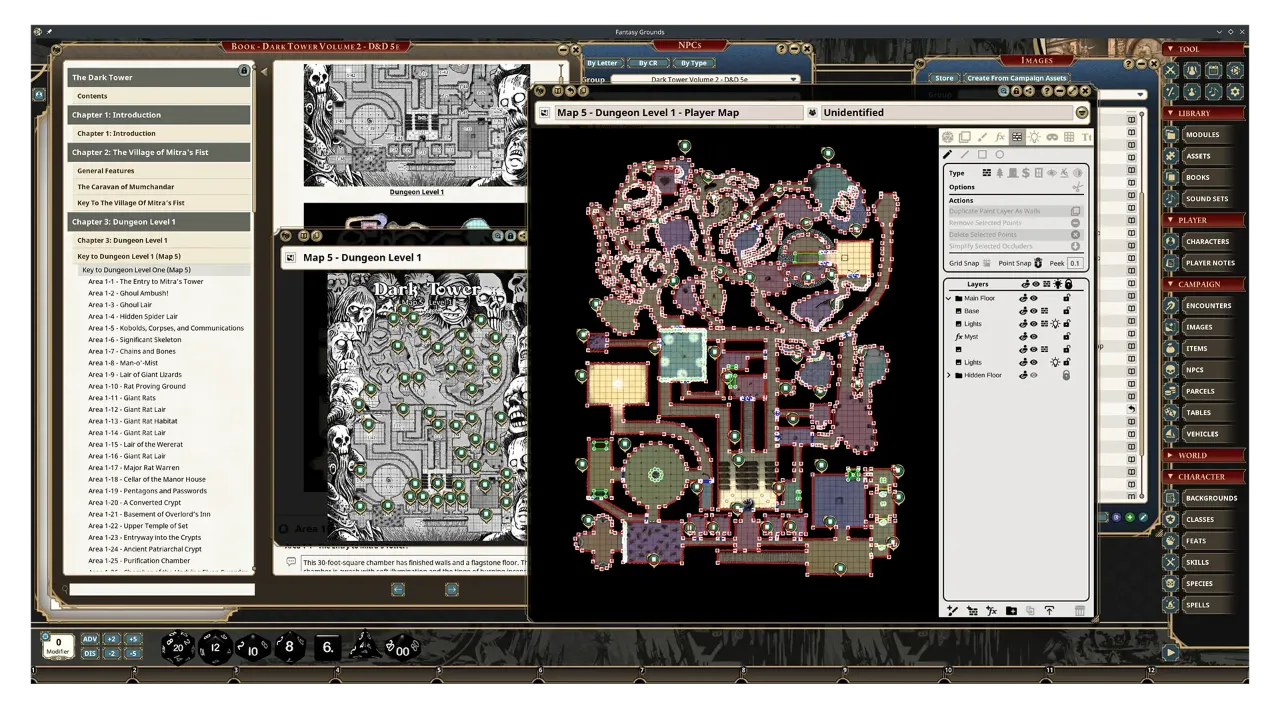1280x720 pixels.
Task: Select the line-of-sight walls toolbar icon
Action: [x=1017, y=137]
